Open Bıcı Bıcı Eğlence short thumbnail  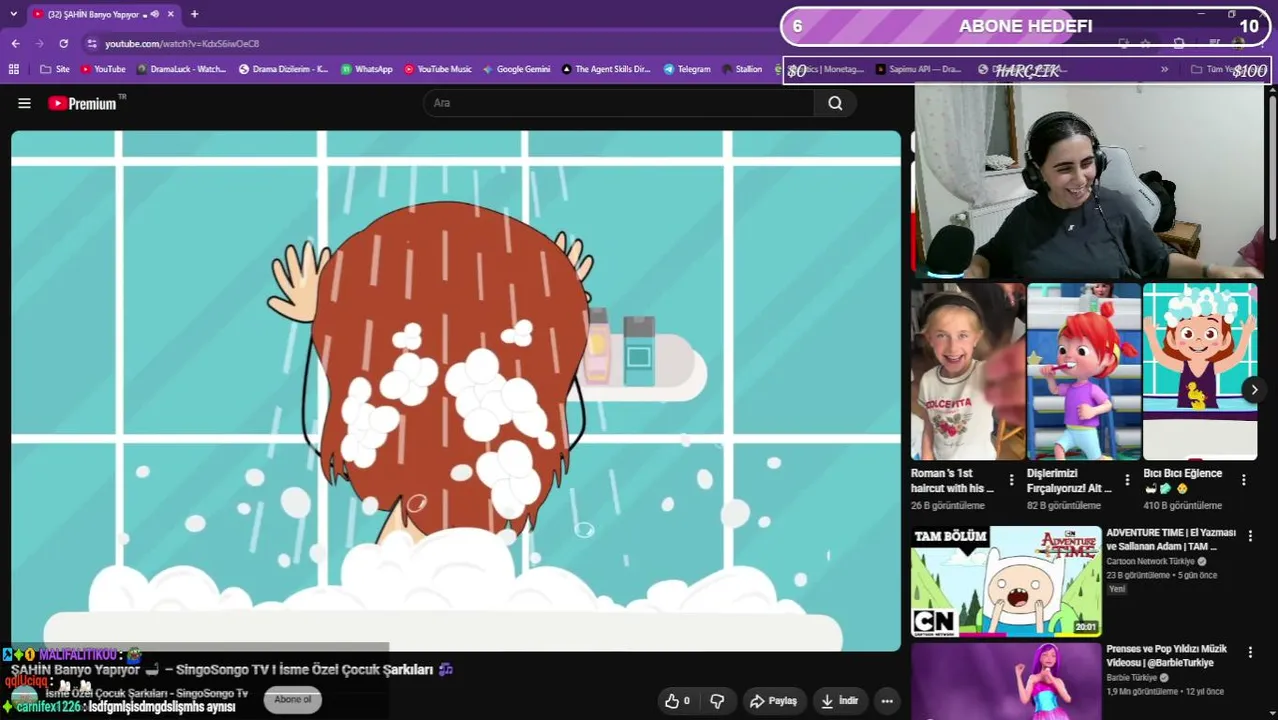(x=1200, y=371)
